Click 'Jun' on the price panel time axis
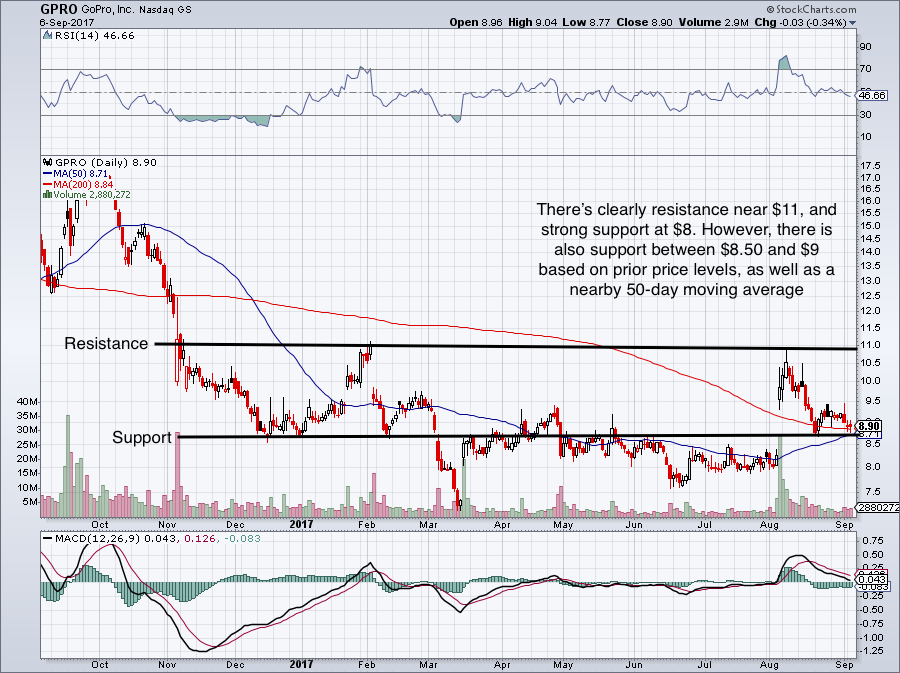This screenshot has width=900, height=673. coord(634,524)
